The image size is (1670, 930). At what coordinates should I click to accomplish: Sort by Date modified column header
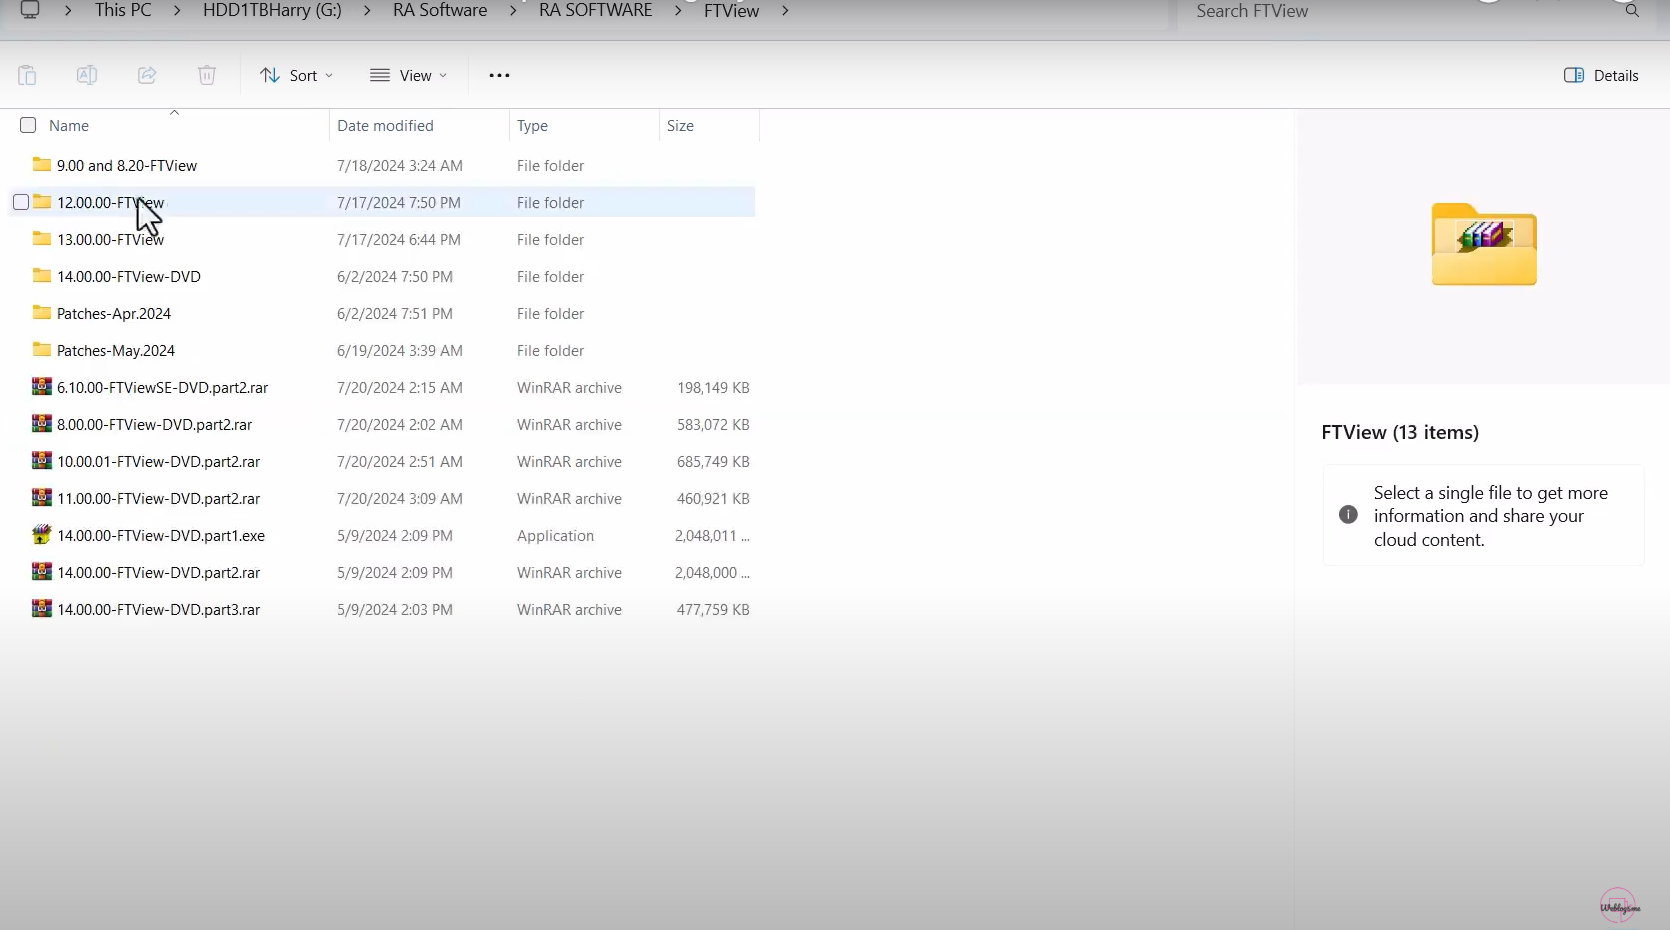point(385,125)
